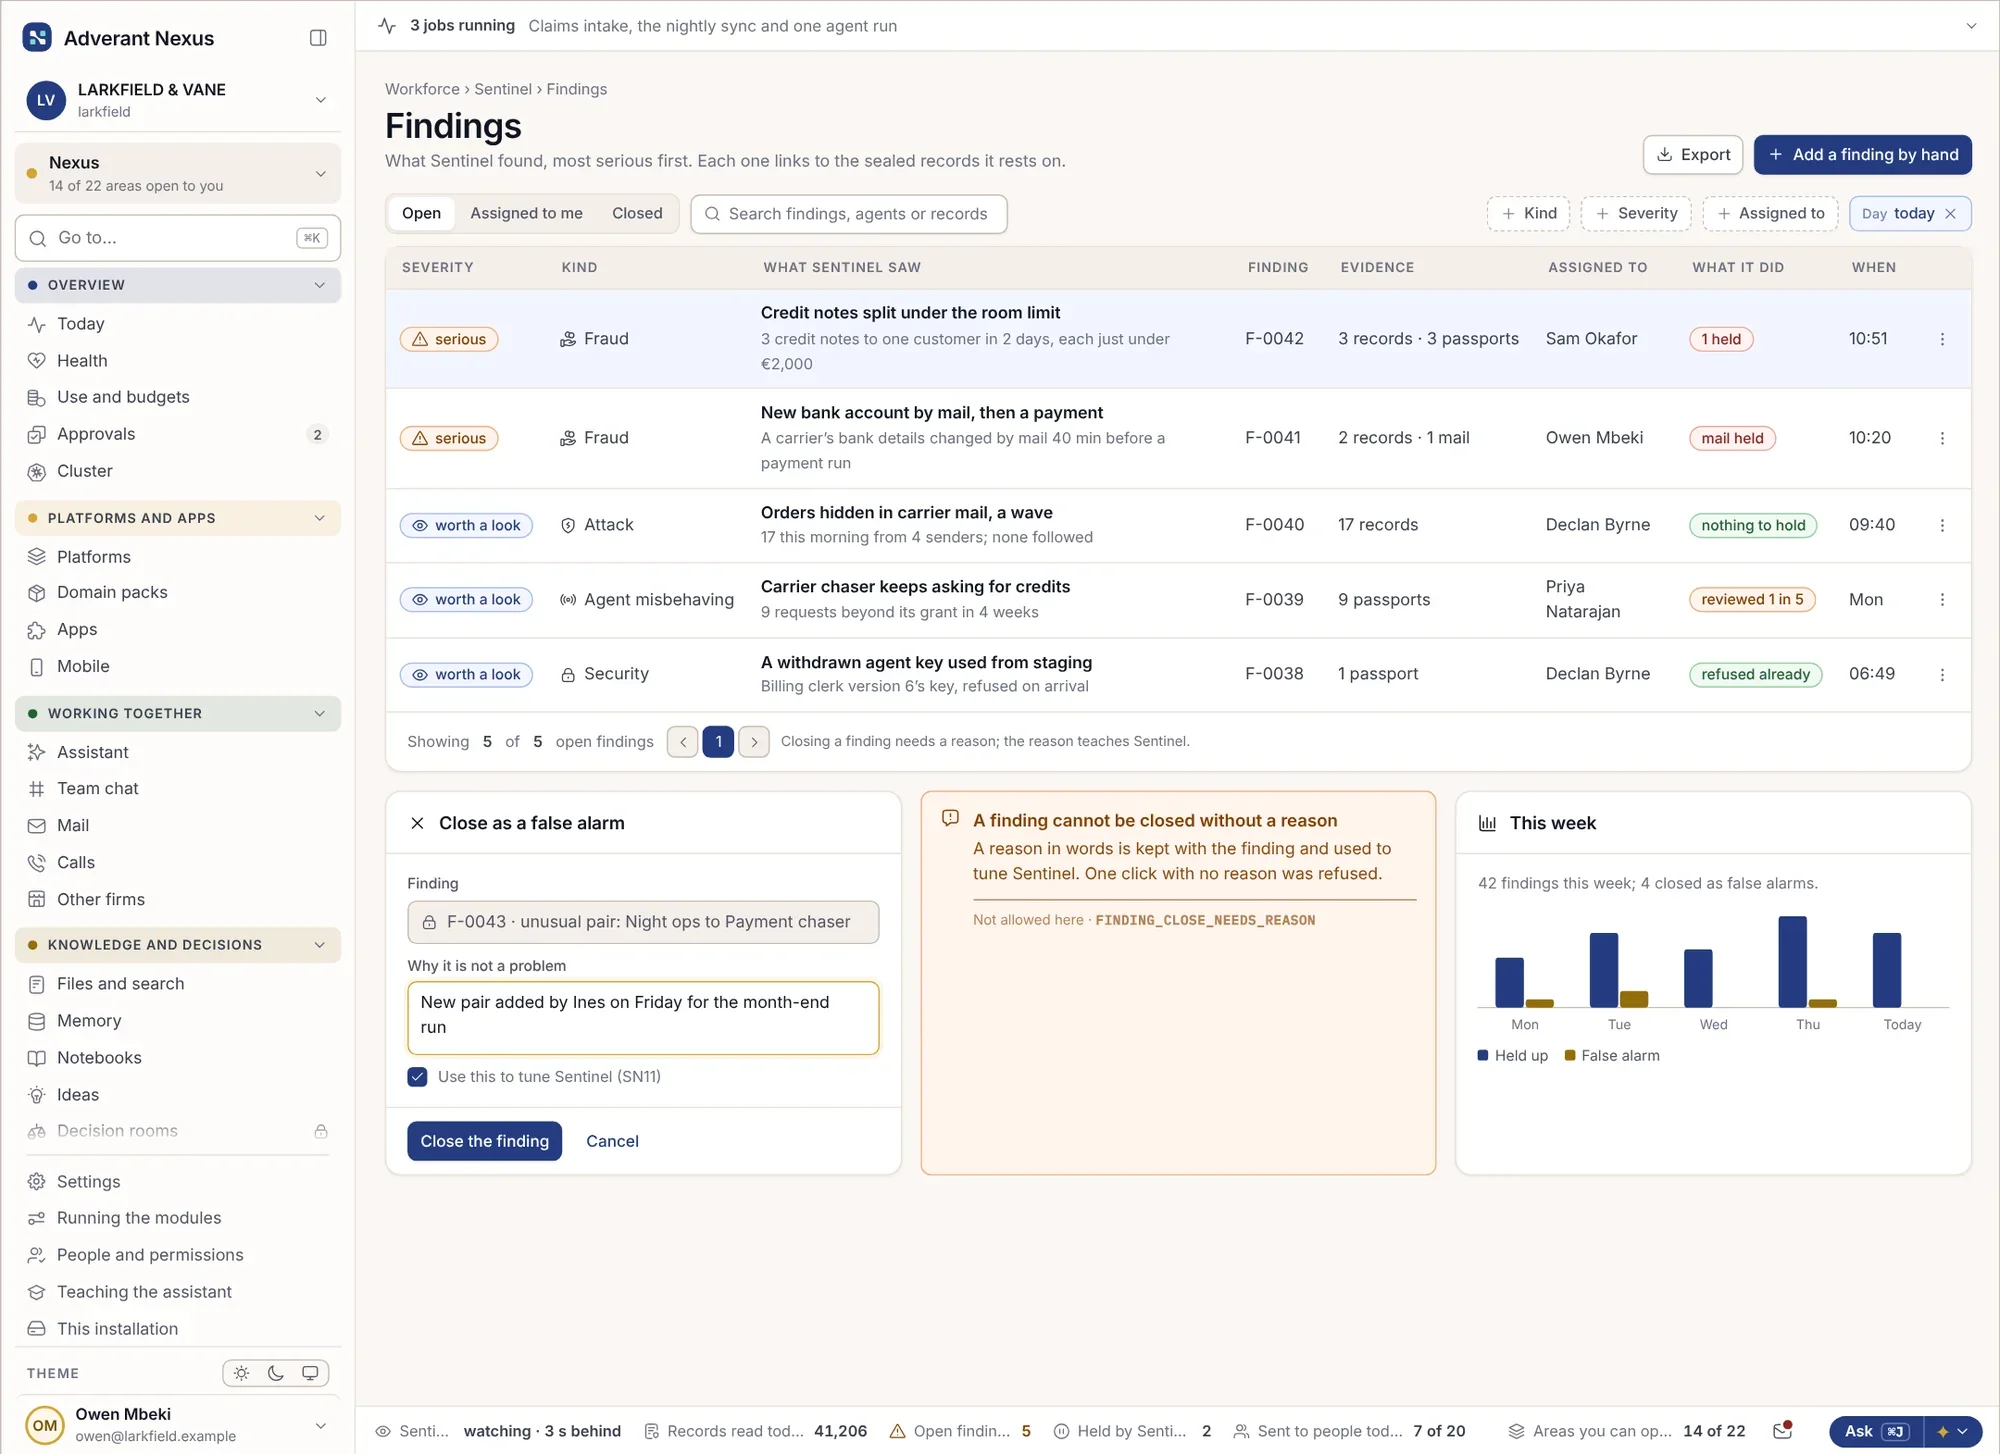Add an Assigned to filter

pos(1770,214)
